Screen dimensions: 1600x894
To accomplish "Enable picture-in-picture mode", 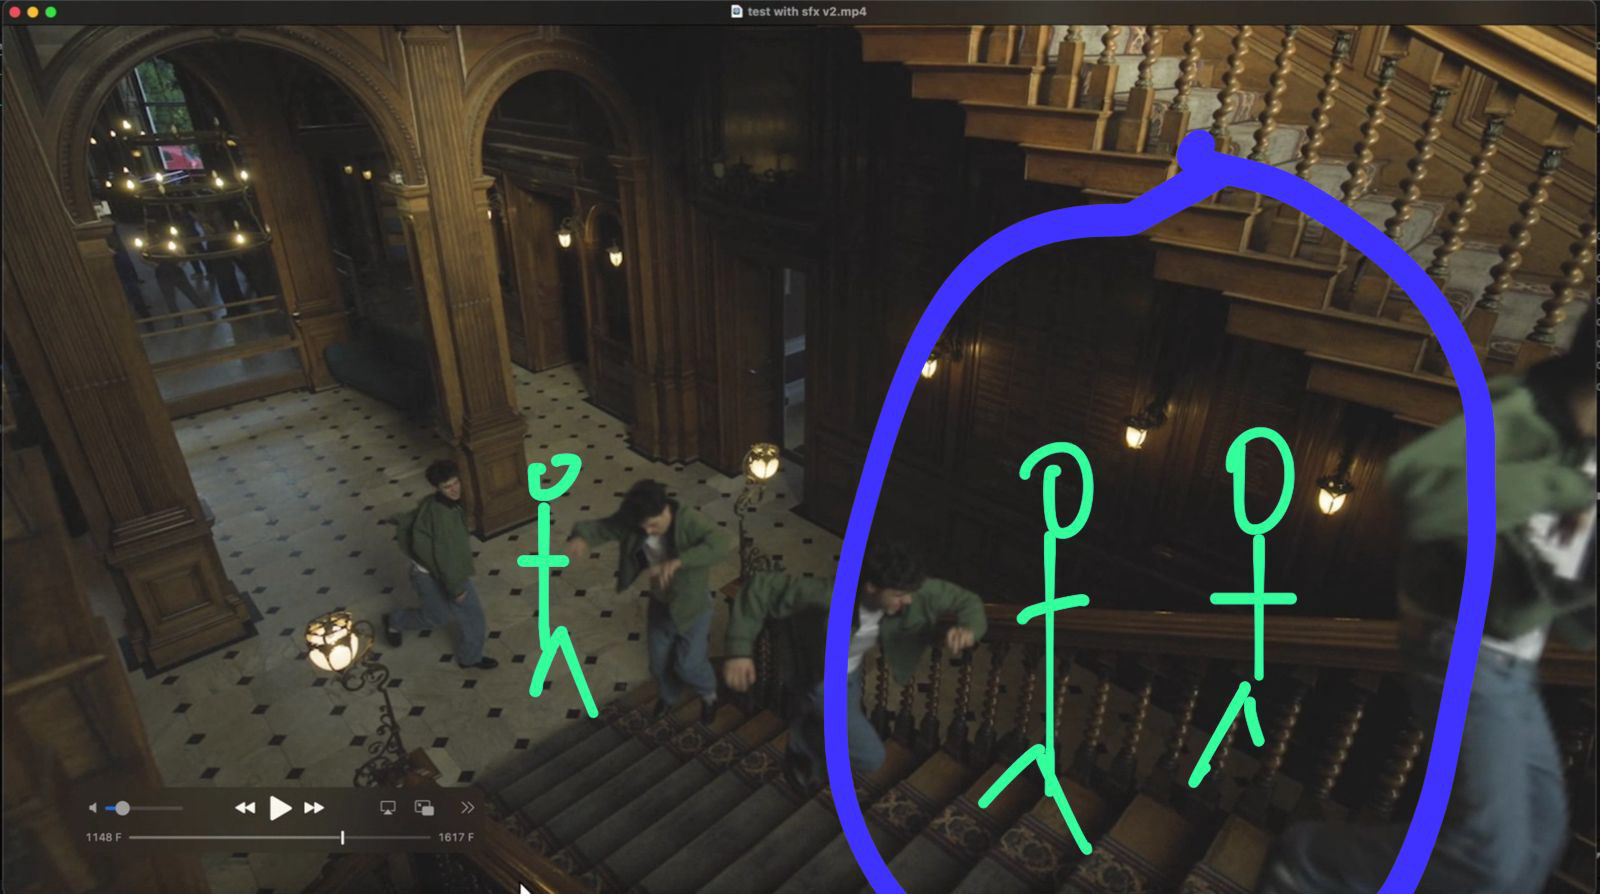I will (424, 808).
